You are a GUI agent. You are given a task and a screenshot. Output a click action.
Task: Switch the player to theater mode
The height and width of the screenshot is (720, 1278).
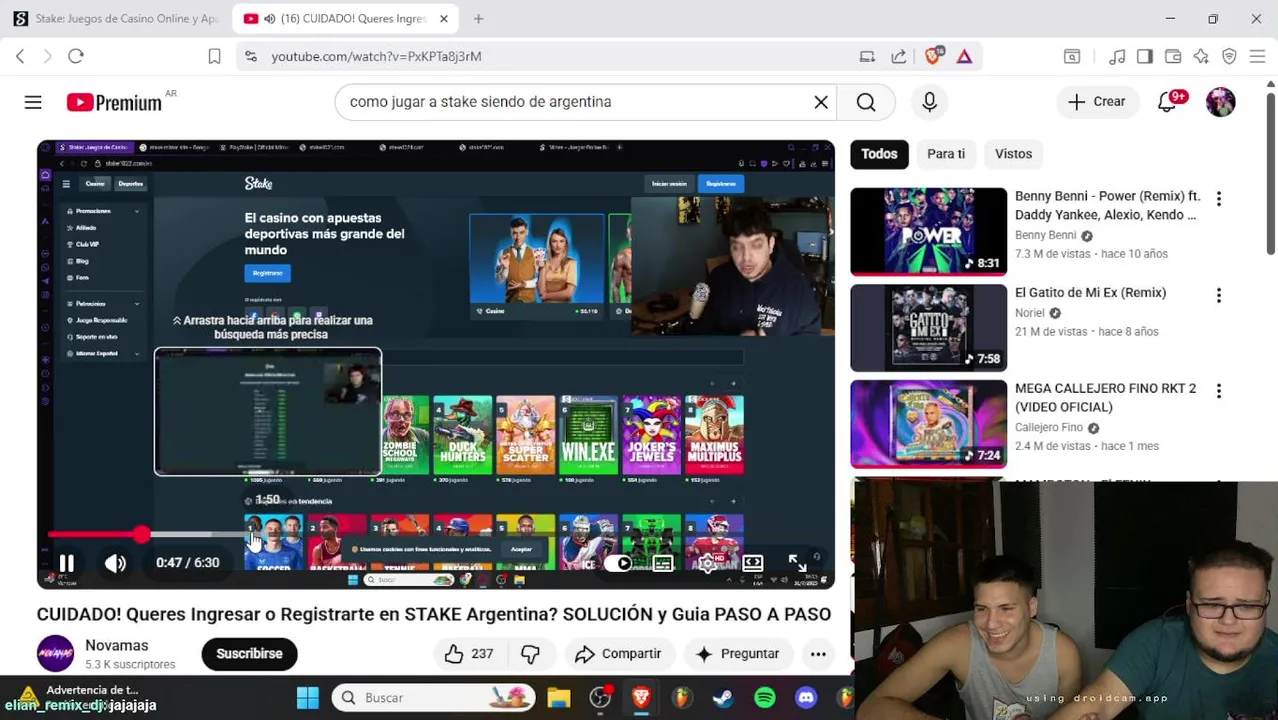pyautogui.click(x=753, y=563)
